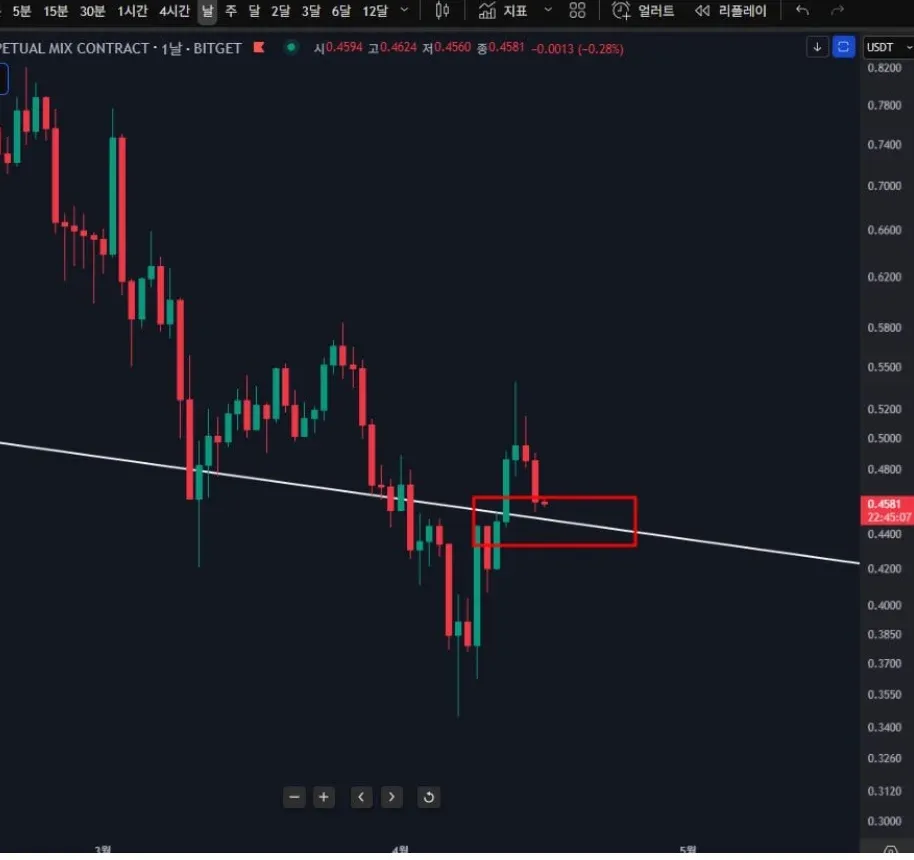Zoom out the chart with minus button
914x860 pixels.
coord(294,797)
